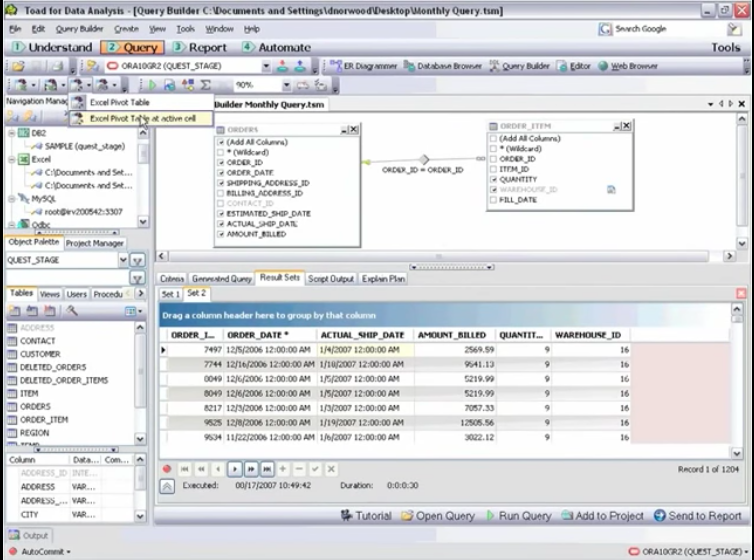The image size is (754, 560).
Task: Open the Database Browser
Action: tap(442, 66)
